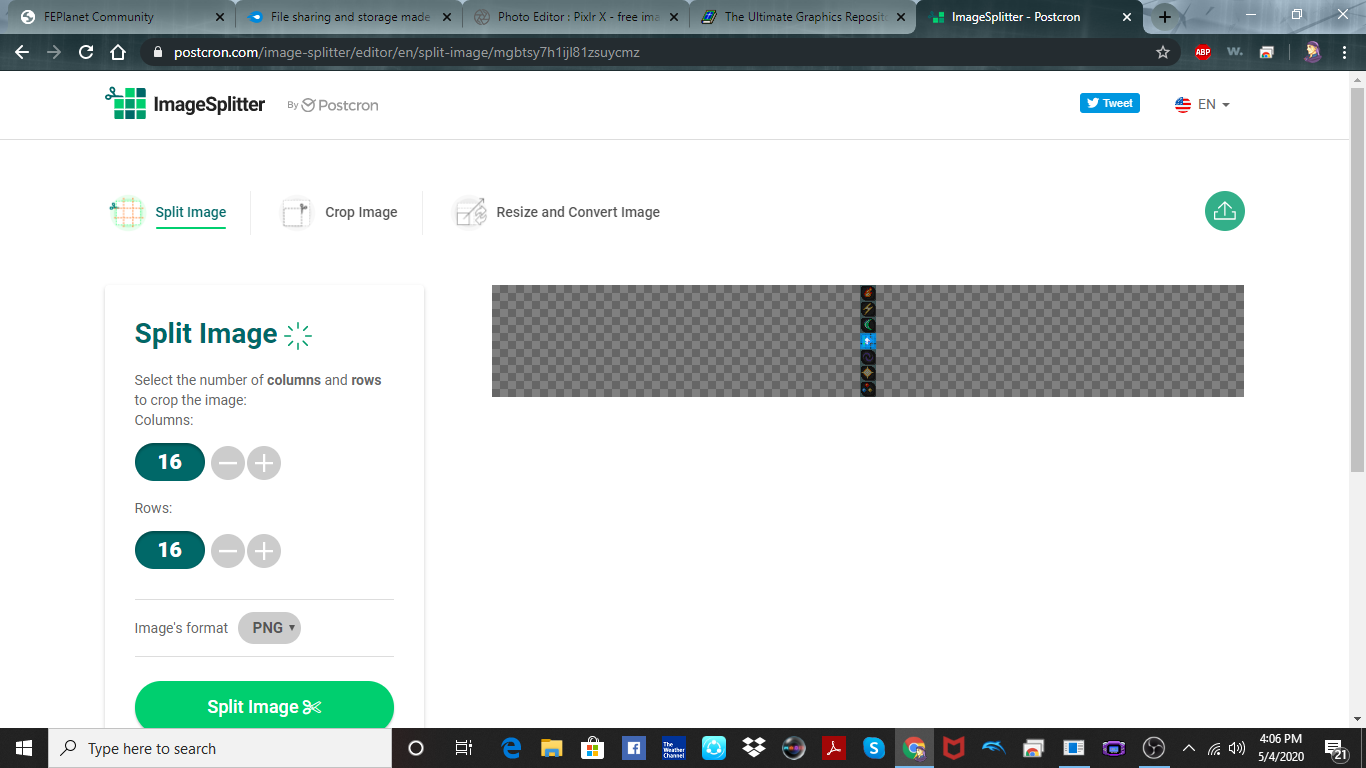This screenshot has height=768, width=1366.
Task: Decrease the number of rows
Action: point(228,551)
